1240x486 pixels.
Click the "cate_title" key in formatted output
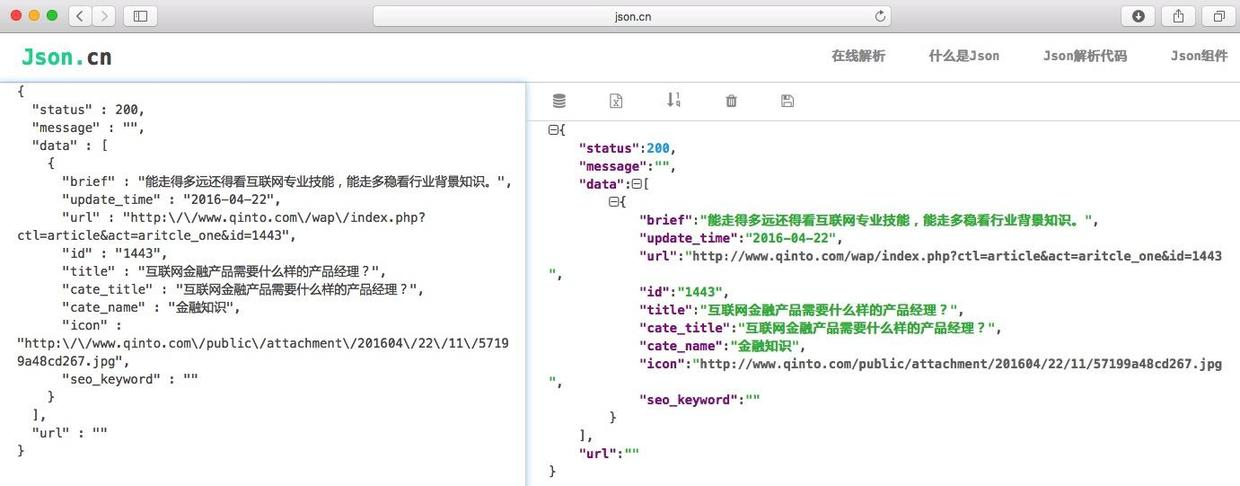(x=683, y=328)
